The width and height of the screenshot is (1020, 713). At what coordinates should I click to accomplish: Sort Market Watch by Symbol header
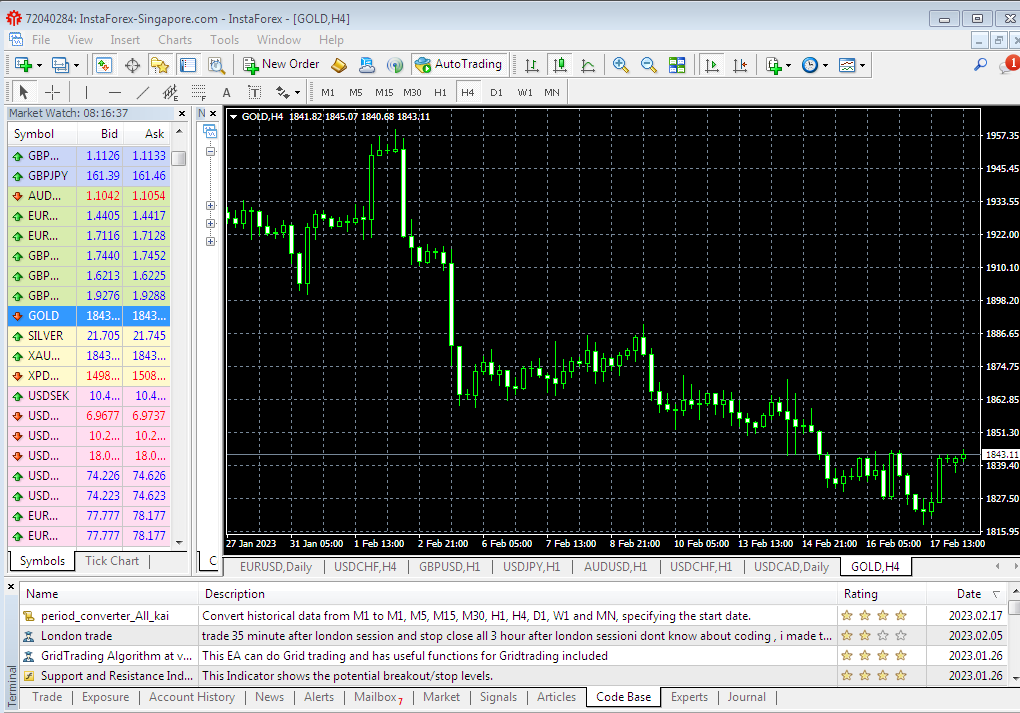(x=42, y=134)
